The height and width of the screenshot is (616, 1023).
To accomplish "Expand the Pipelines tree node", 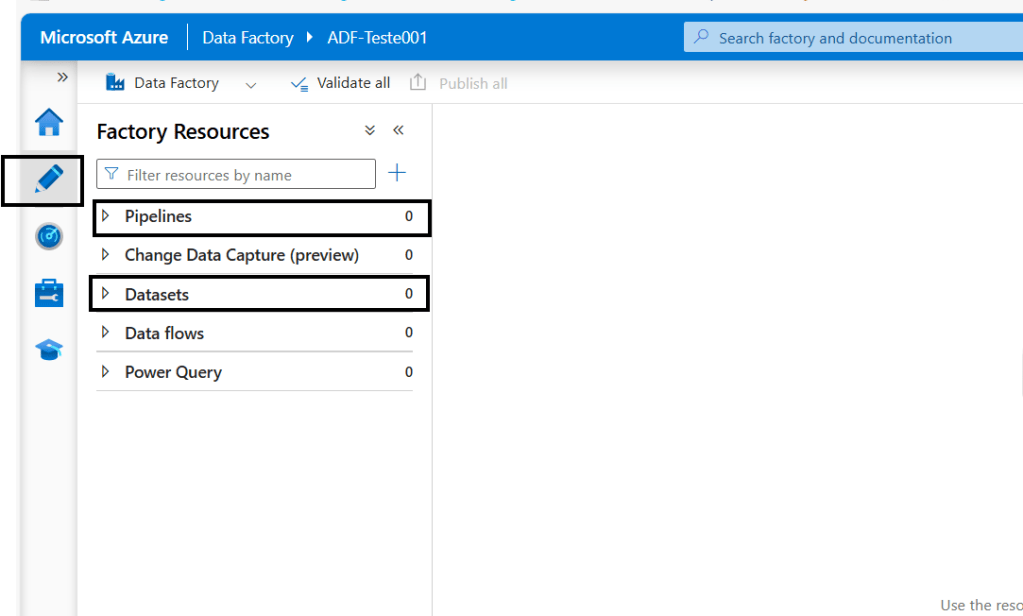I will click(106, 216).
